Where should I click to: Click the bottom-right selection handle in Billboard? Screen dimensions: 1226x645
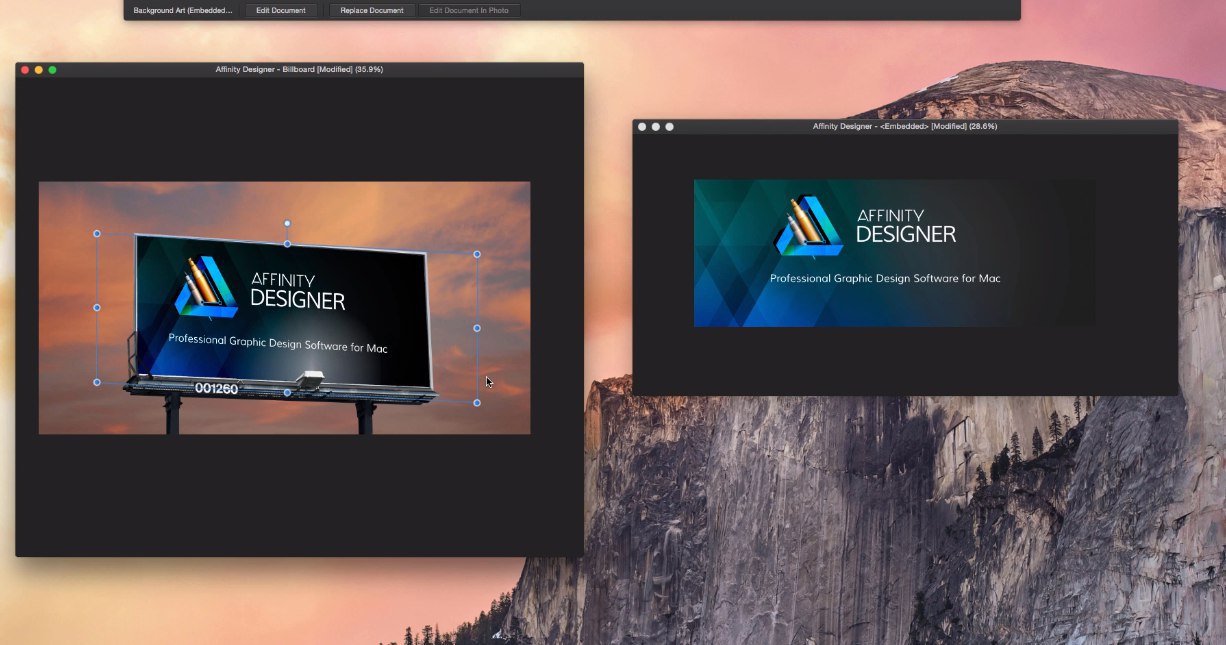click(477, 403)
